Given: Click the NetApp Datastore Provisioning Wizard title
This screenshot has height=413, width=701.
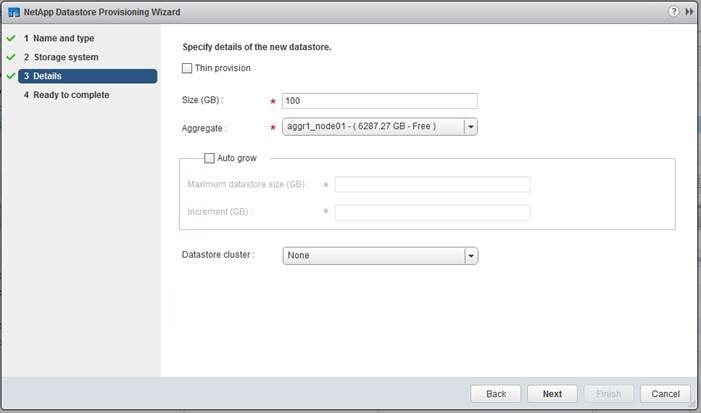Looking at the screenshot, I should 102,12.
